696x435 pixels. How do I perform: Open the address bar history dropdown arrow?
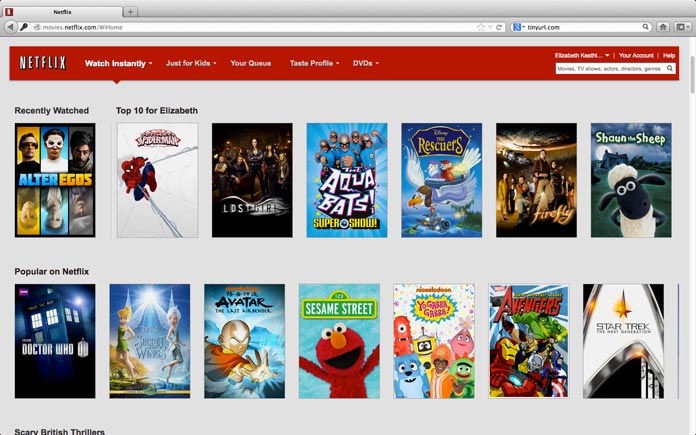[x=490, y=27]
